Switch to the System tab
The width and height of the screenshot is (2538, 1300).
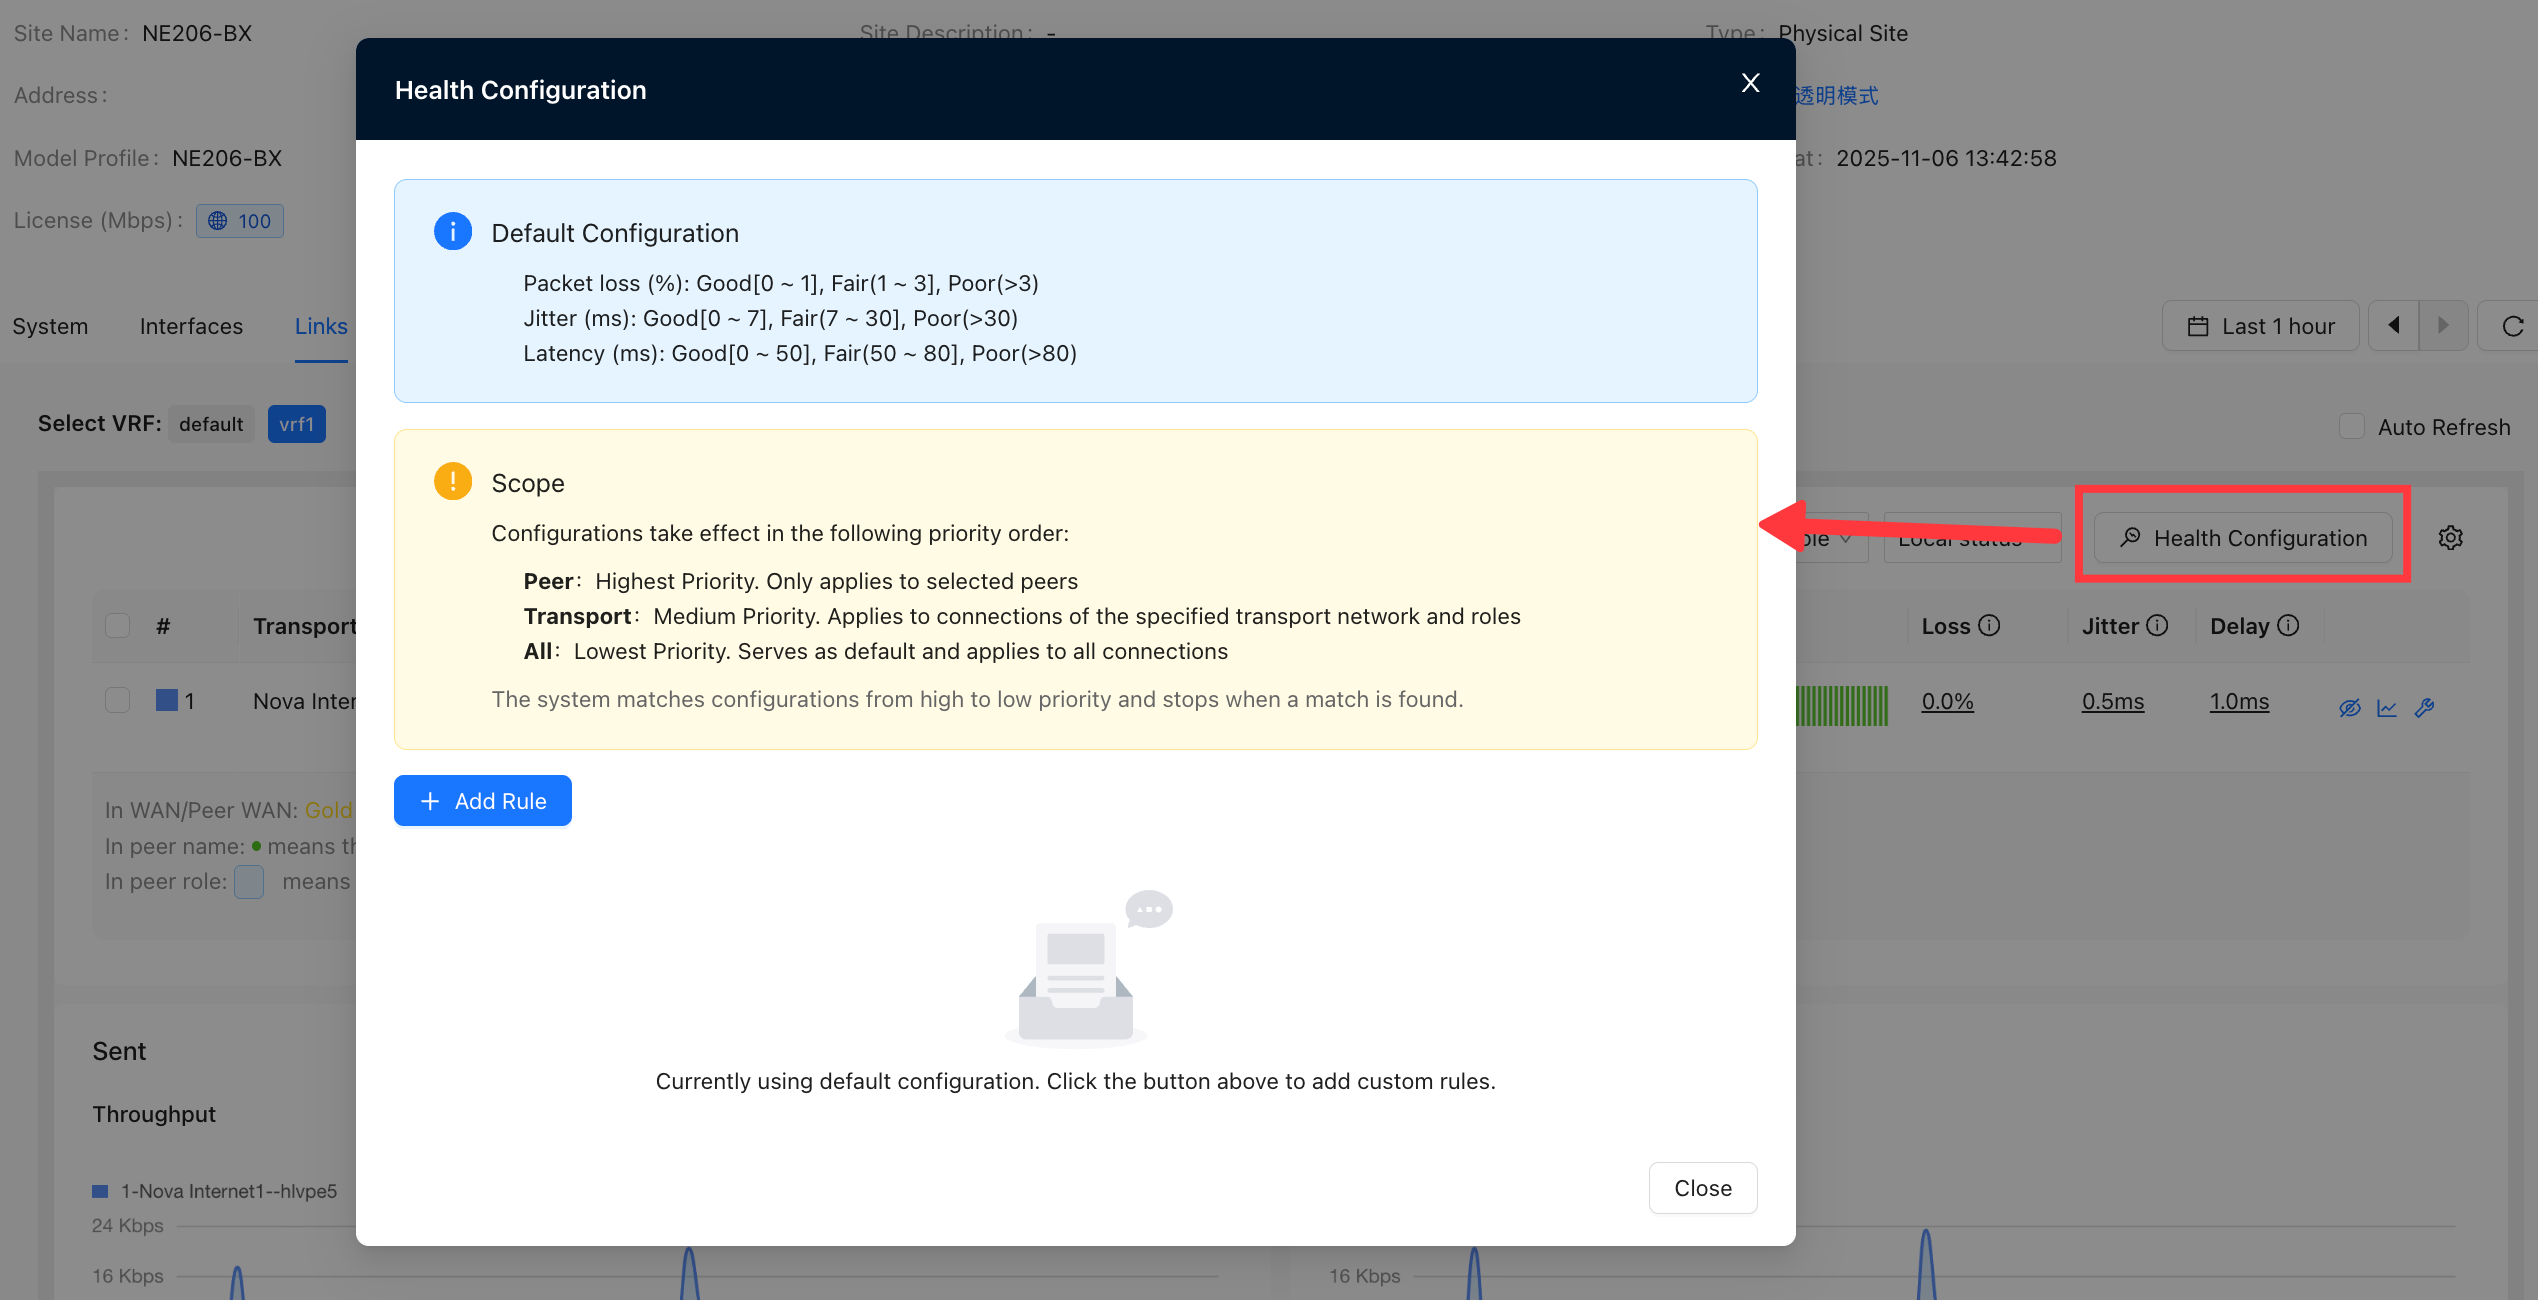pos(50,326)
